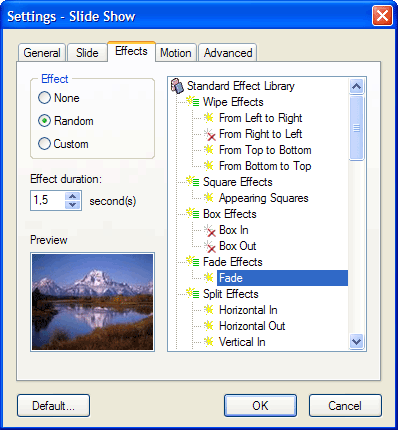
Task: Click the Appearing Squares star icon
Action: point(209,197)
